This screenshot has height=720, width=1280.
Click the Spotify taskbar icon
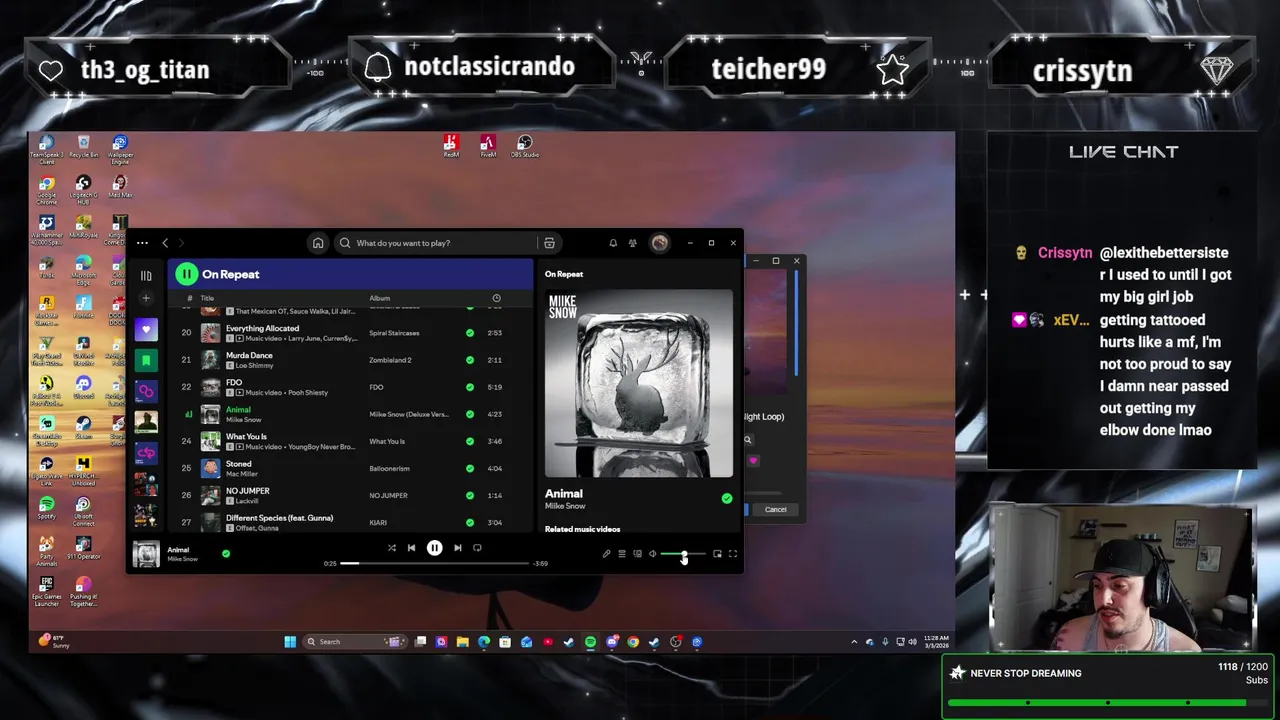[x=590, y=642]
